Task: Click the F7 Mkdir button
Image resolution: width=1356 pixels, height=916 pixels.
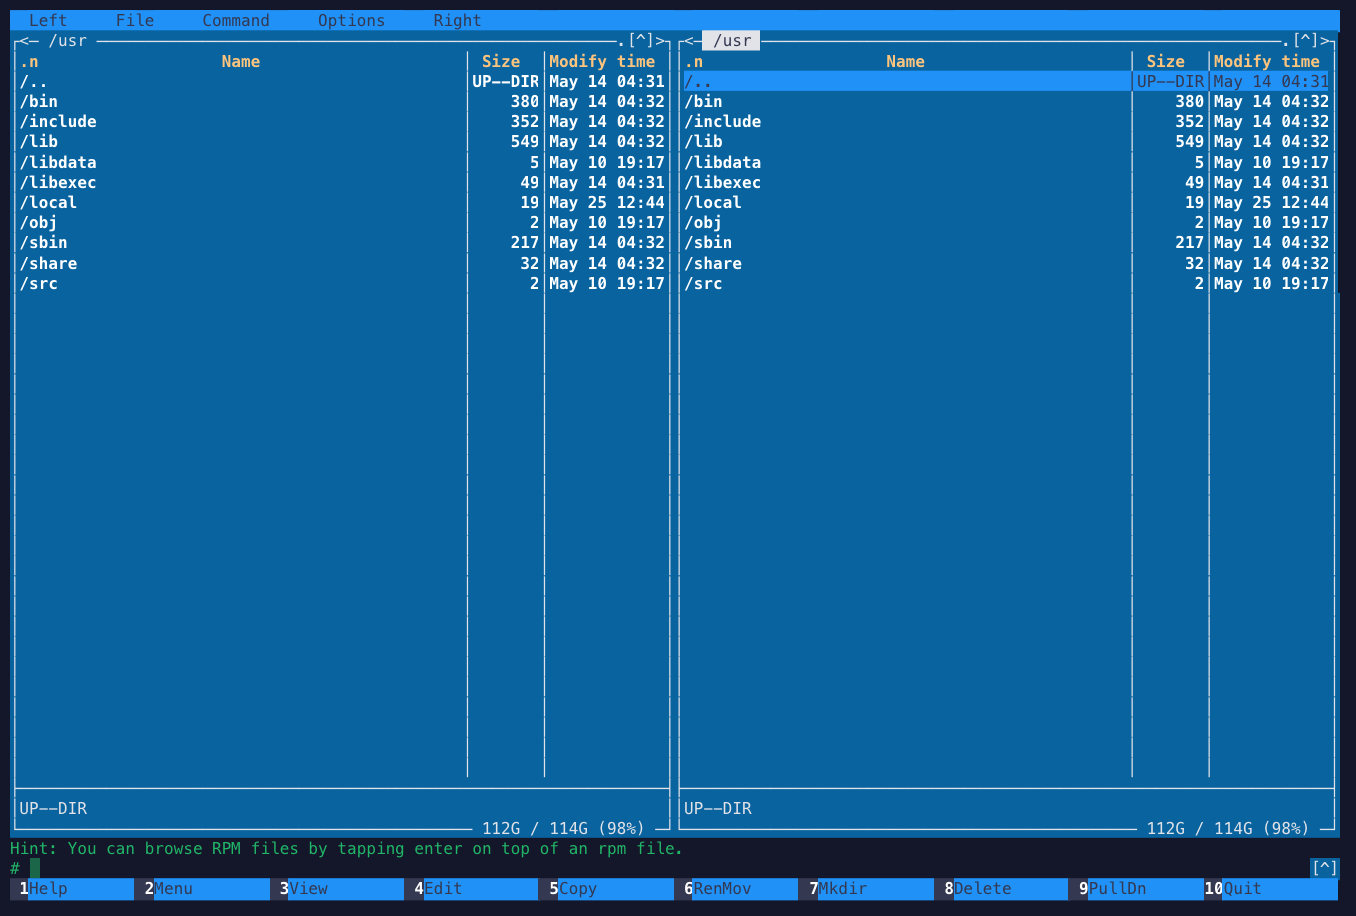Action: click(x=842, y=888)
